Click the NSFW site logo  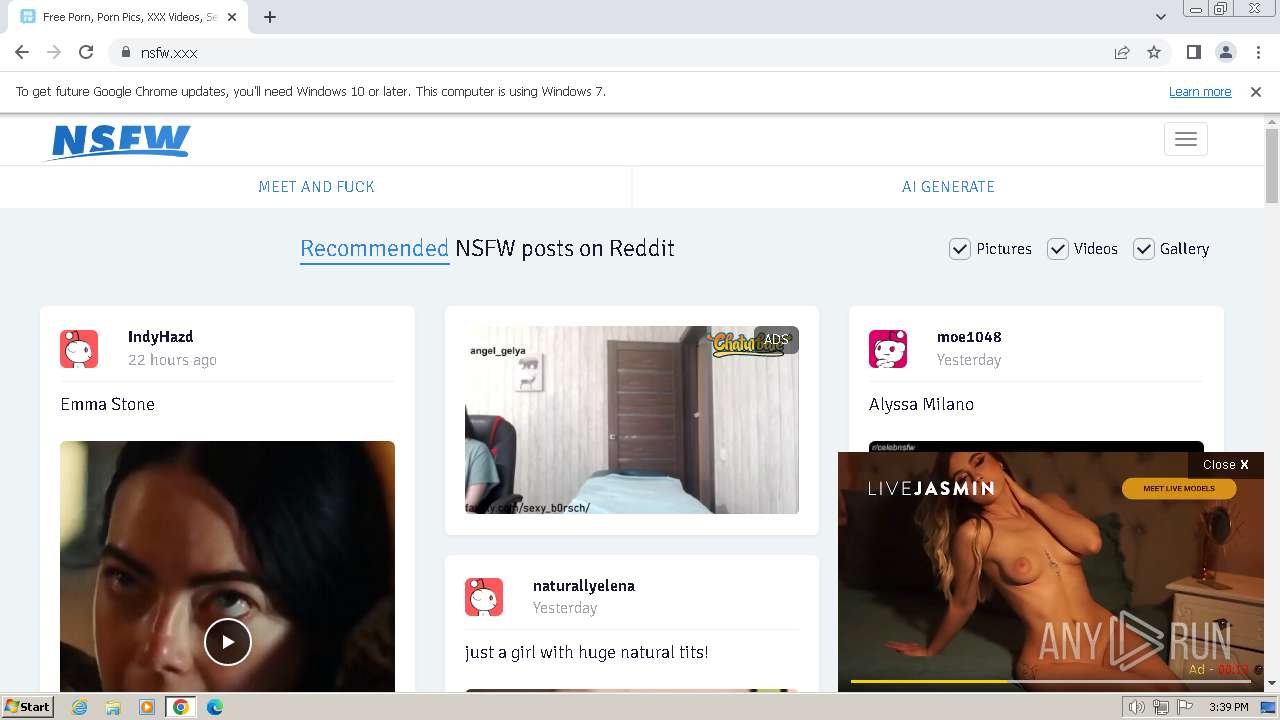click(x=118, y=141)
